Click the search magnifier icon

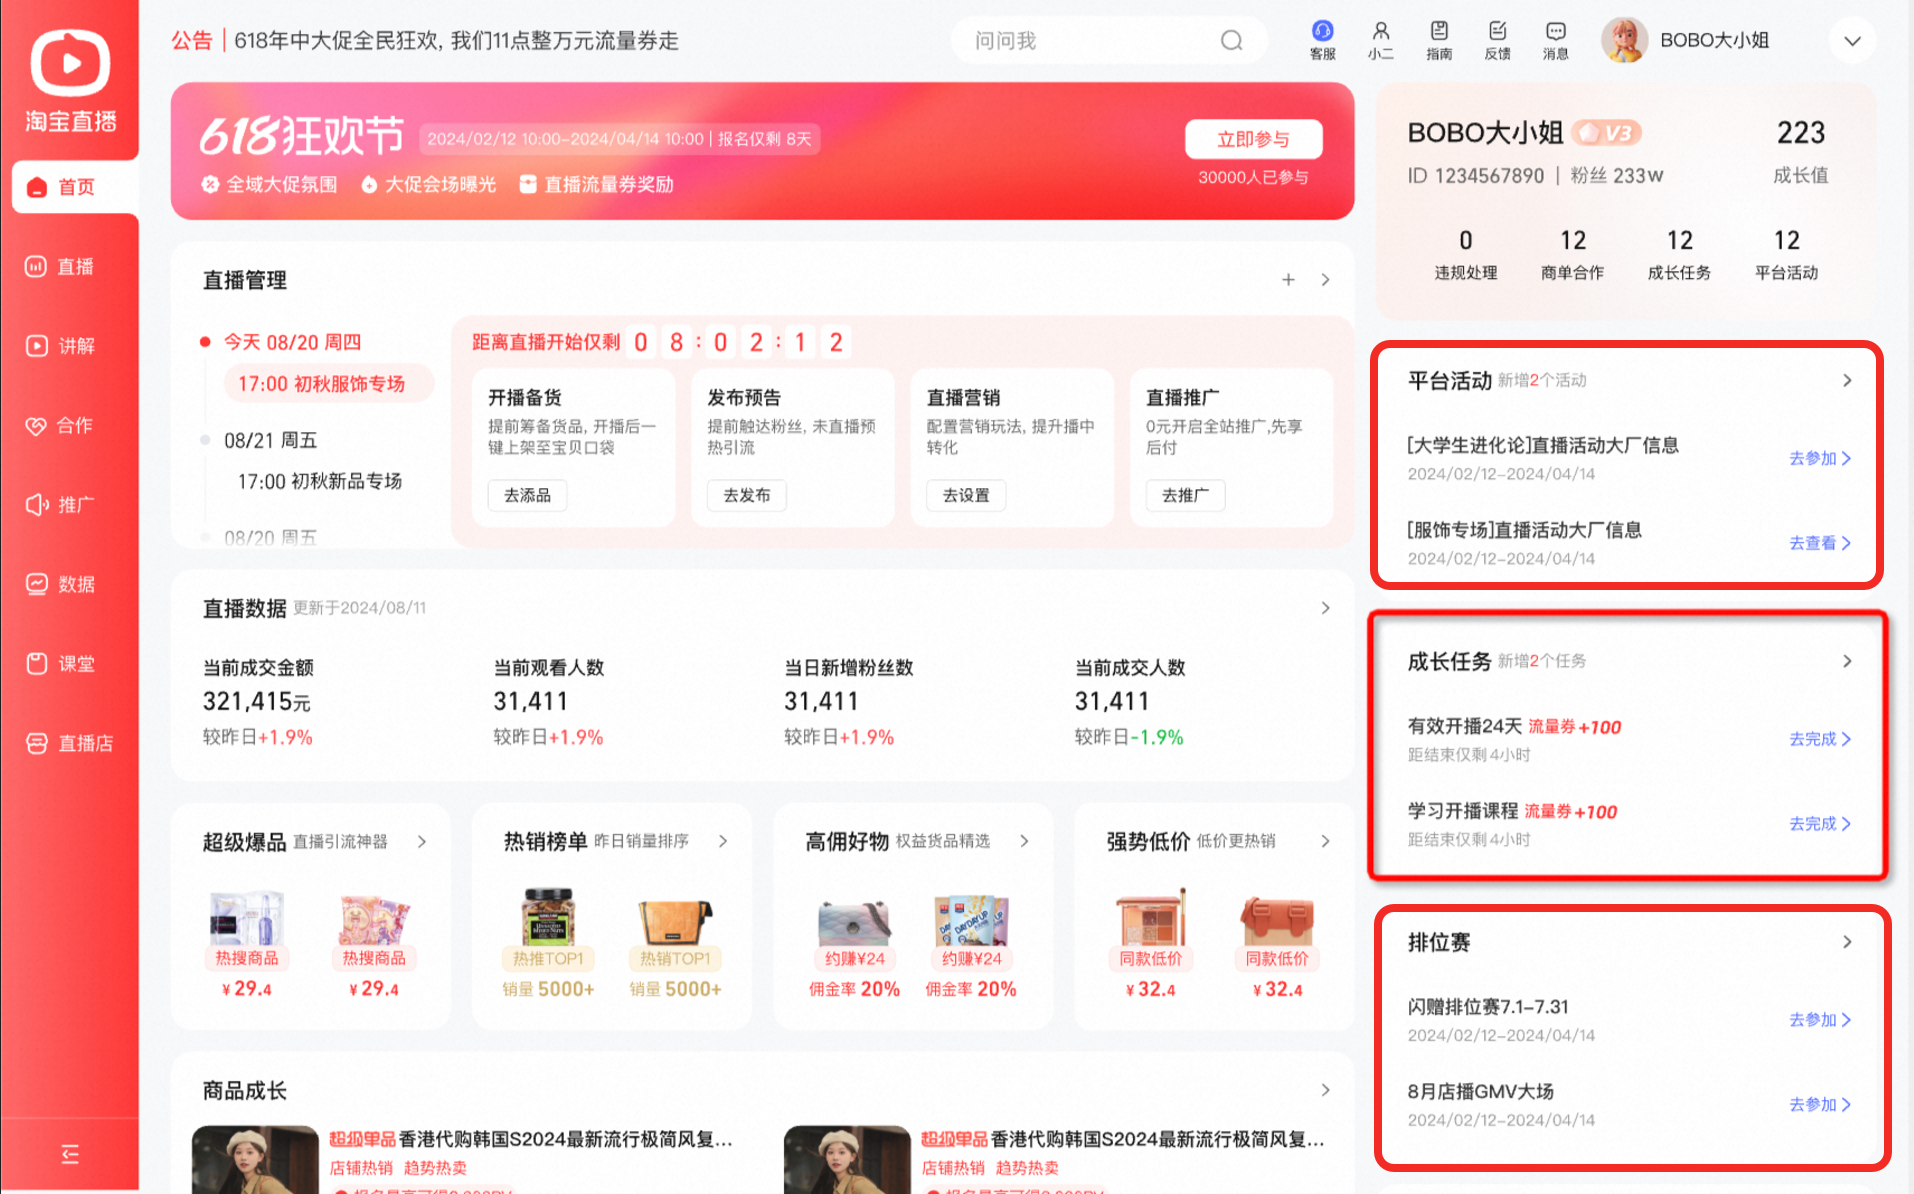[1231, 40]
